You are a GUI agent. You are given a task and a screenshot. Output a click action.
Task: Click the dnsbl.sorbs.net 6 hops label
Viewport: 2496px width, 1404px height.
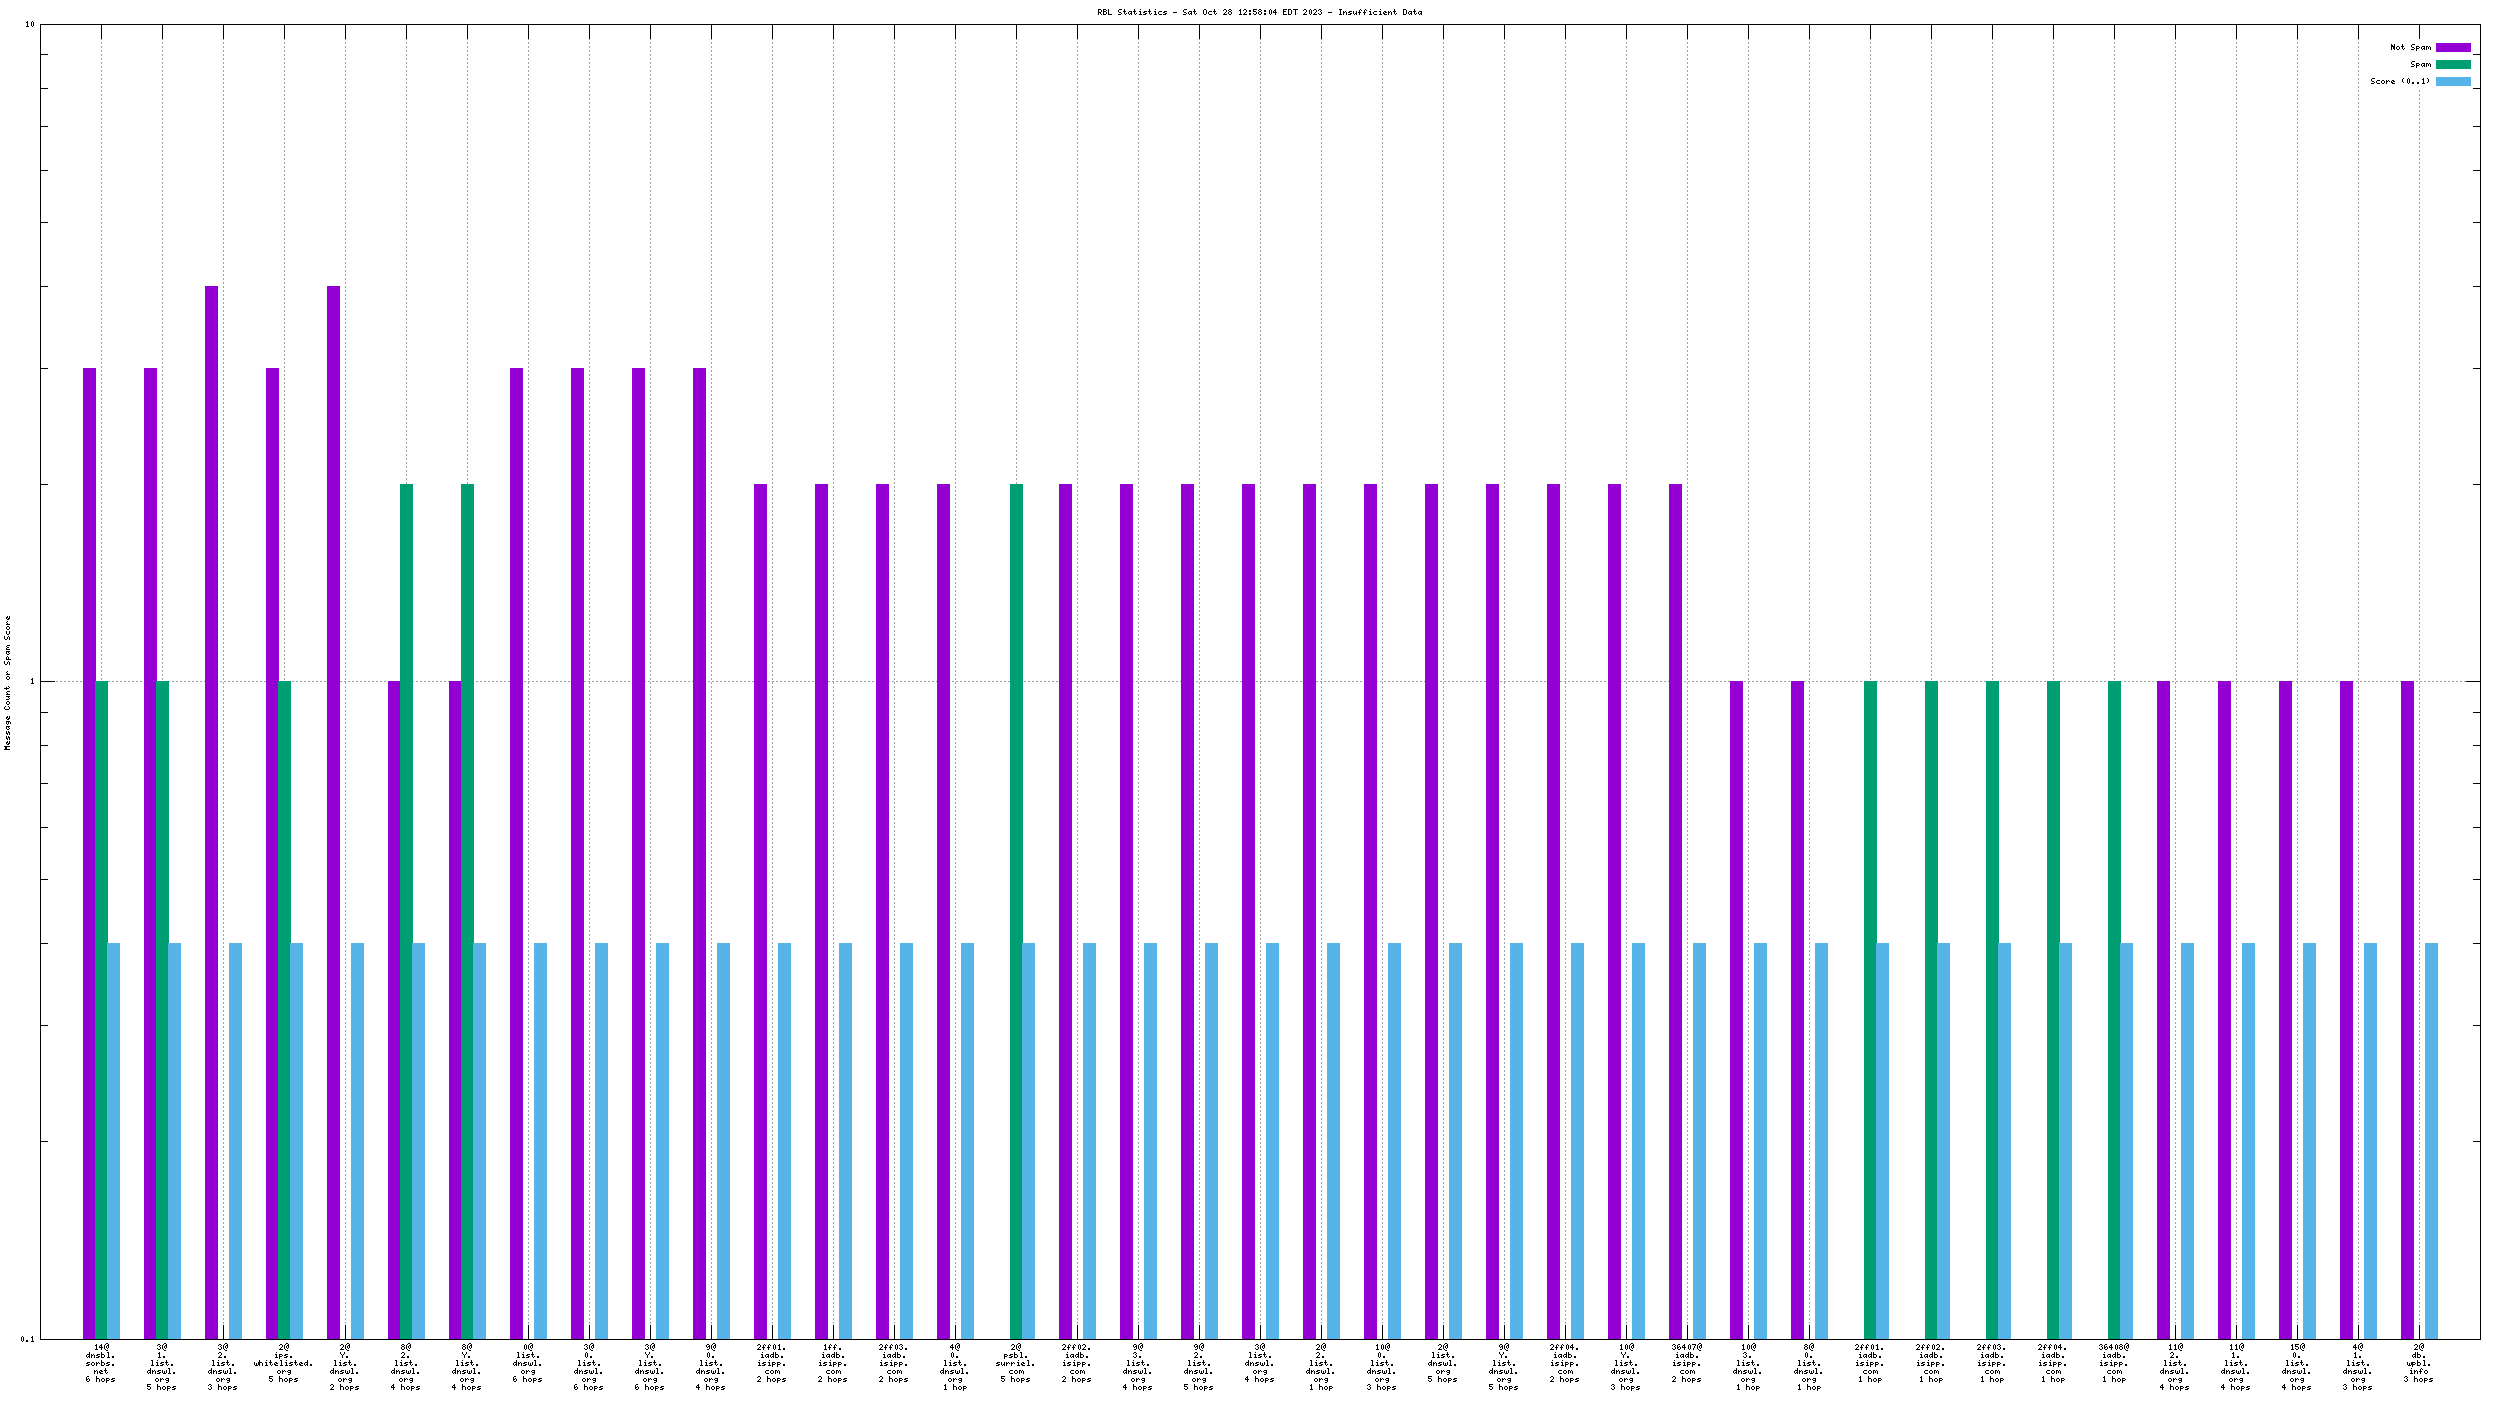click(x=100, y=1363)
